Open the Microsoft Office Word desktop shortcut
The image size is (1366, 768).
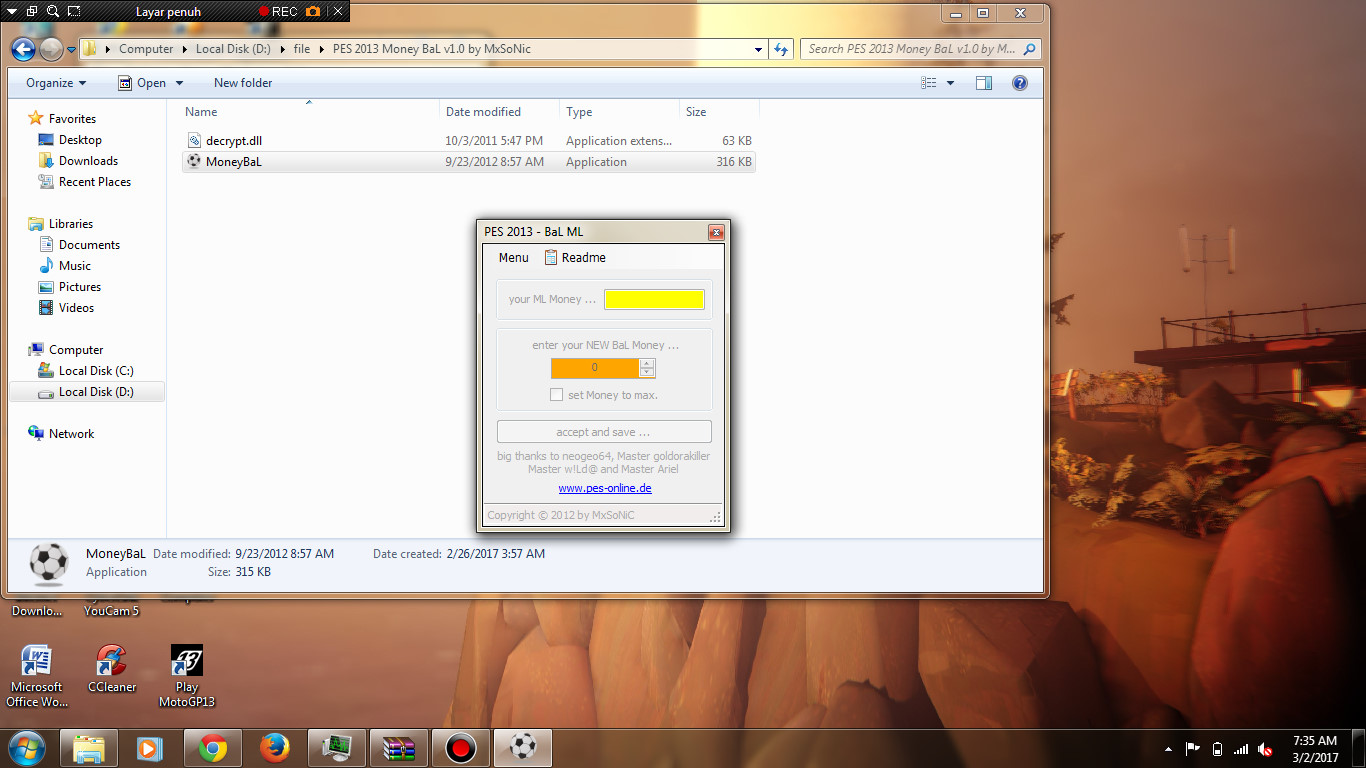click(x=36, y=676)
